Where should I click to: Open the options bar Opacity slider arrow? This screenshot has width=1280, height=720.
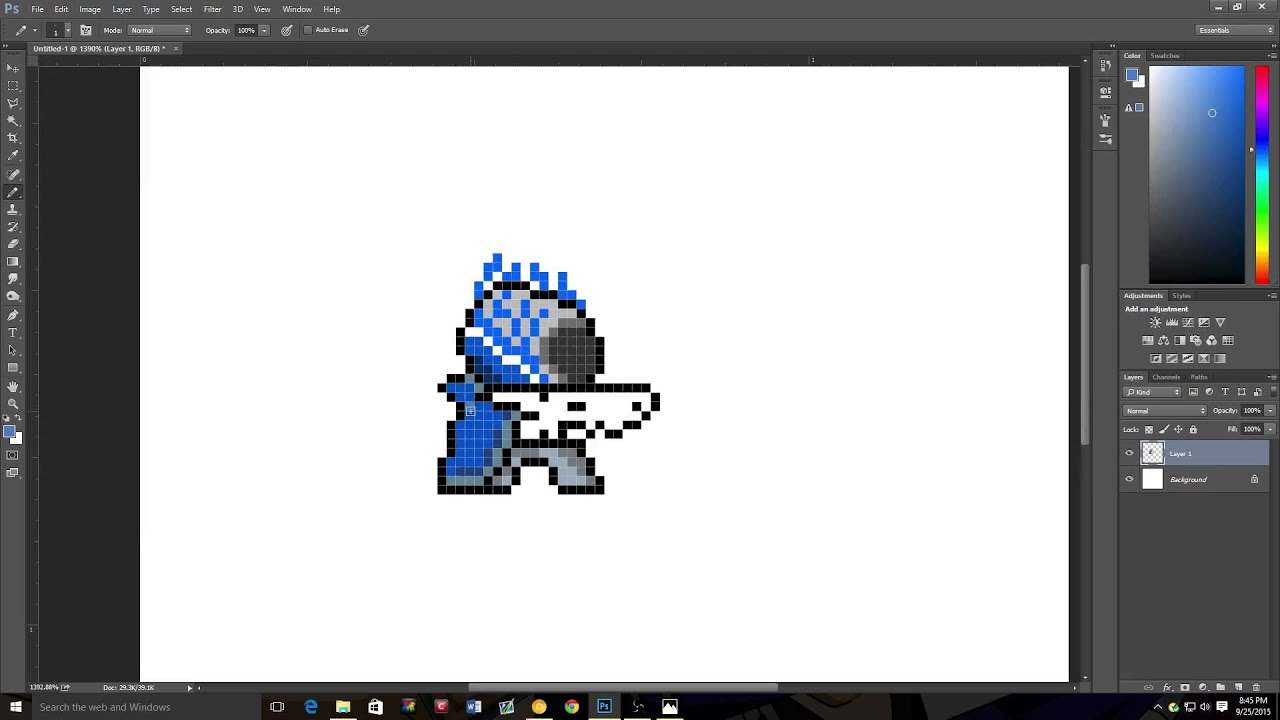[264, 30]
